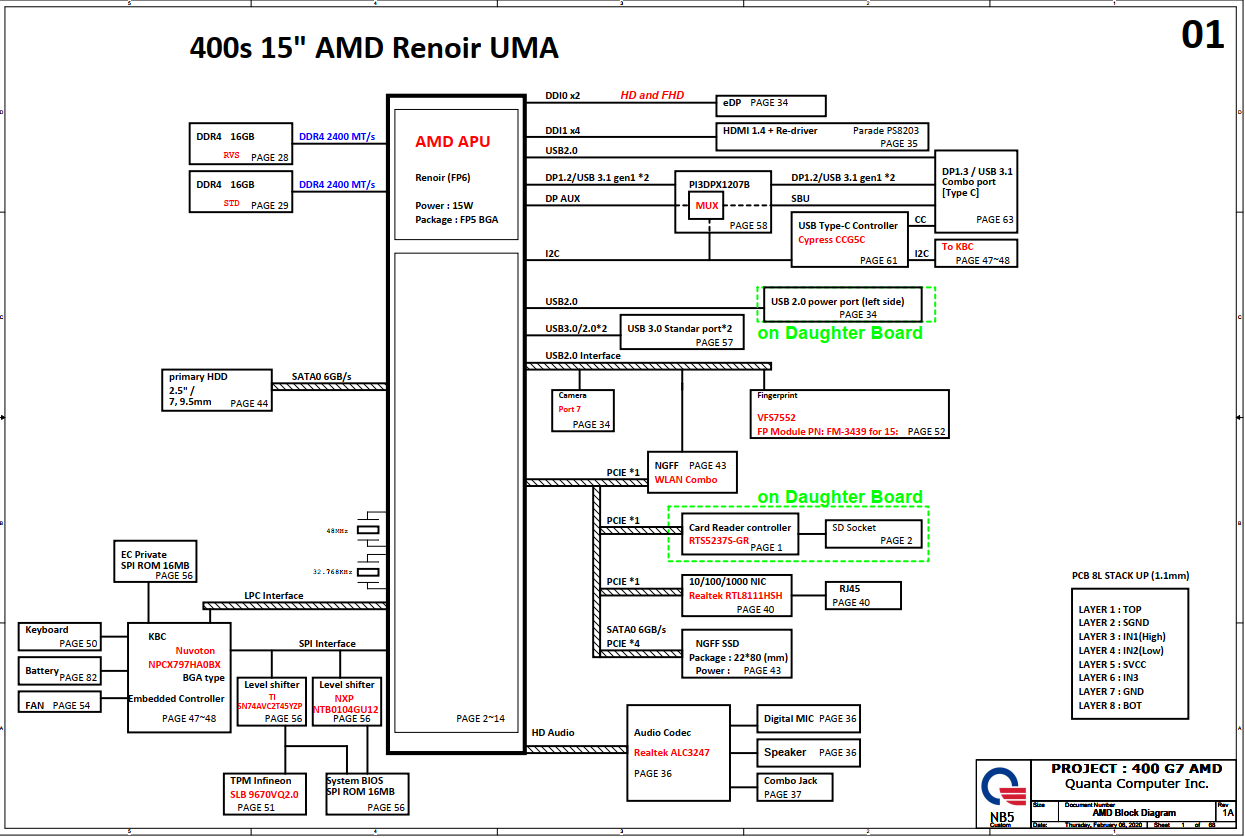Screen dimensions: 1245x838
Task: Click the 'RJ45' block label
Action: point(852,589)
